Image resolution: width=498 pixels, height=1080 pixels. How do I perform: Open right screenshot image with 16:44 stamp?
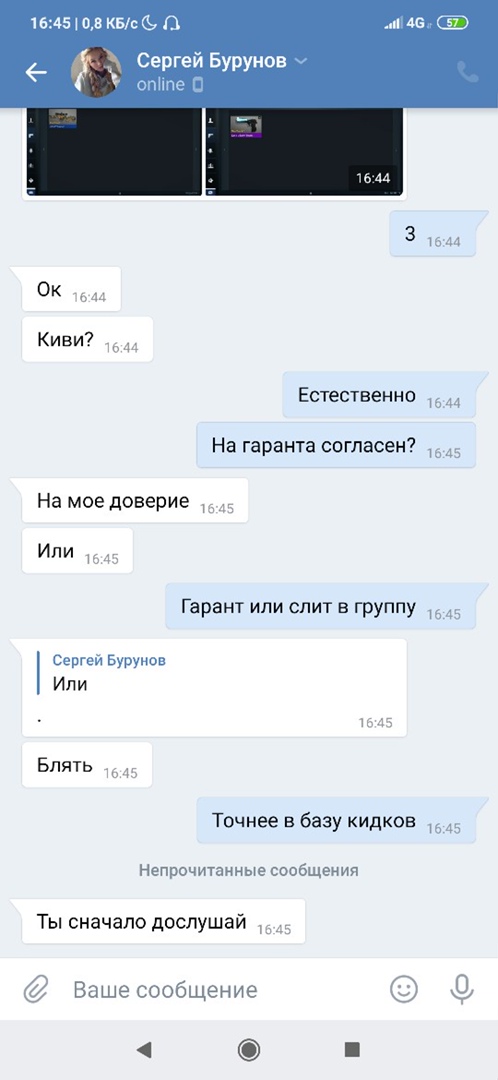pyautogui.click(x=304, y=152)
